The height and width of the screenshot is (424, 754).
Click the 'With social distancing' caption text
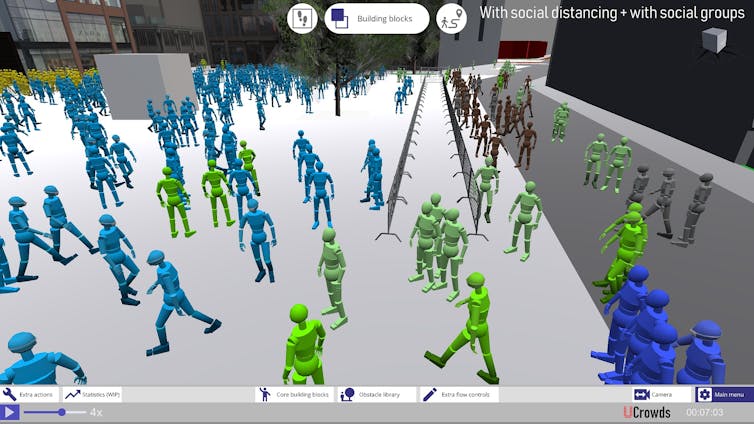coord(612,13)
